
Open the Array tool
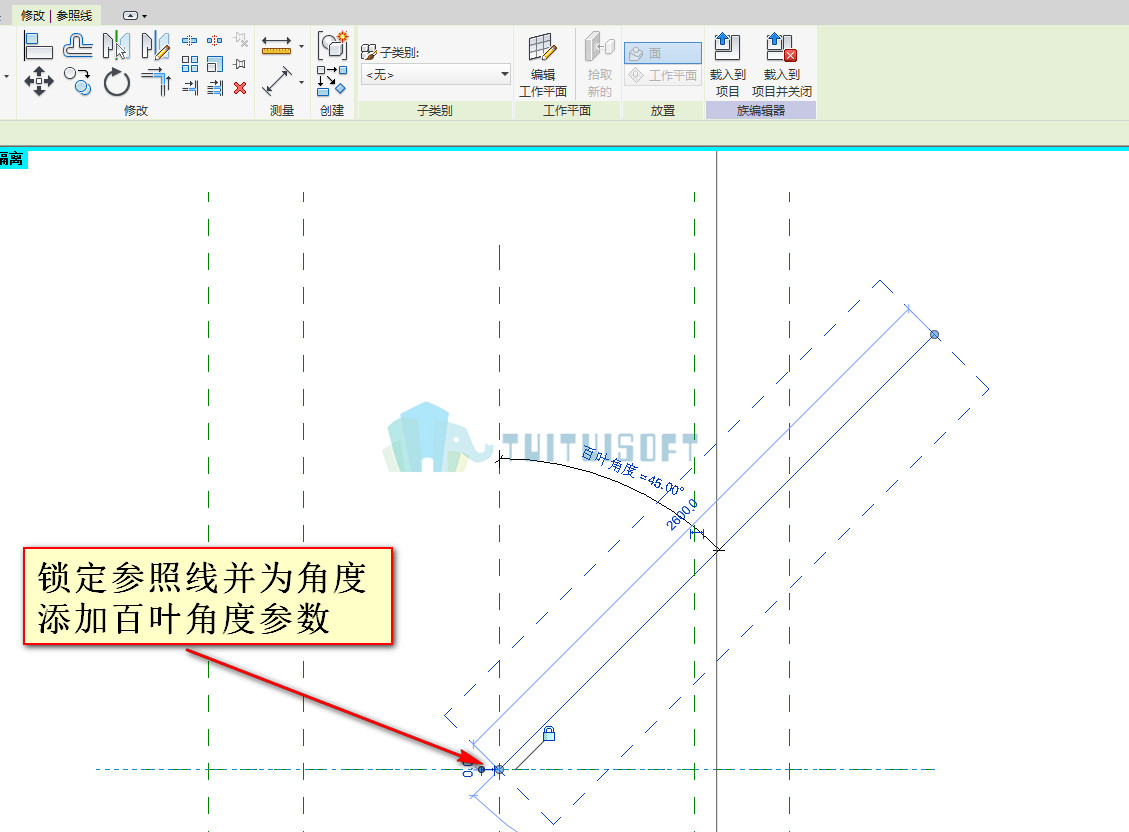pos(190,65)
